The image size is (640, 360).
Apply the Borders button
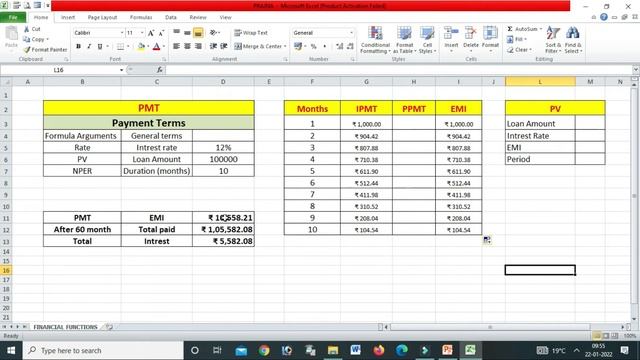pos(120,47)
